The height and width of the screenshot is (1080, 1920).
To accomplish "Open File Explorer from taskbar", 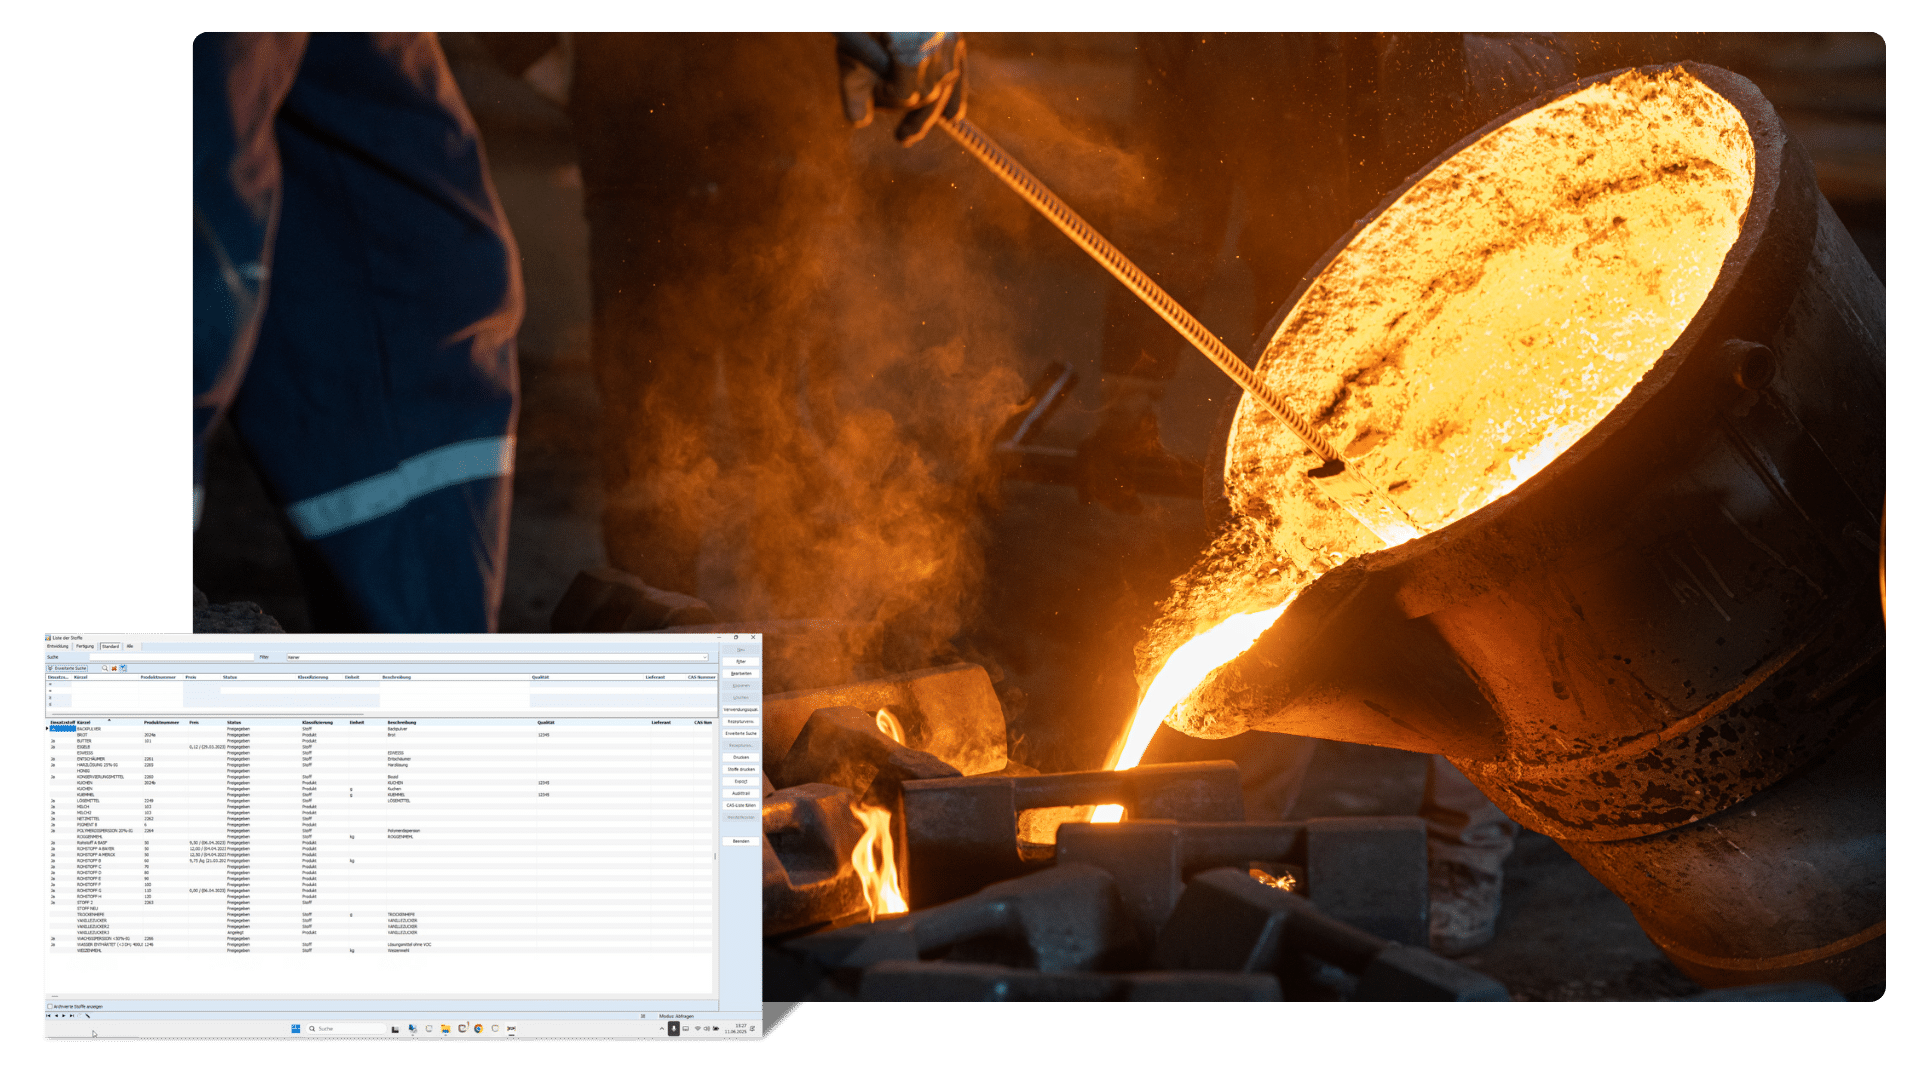I will coord(446,1028).
